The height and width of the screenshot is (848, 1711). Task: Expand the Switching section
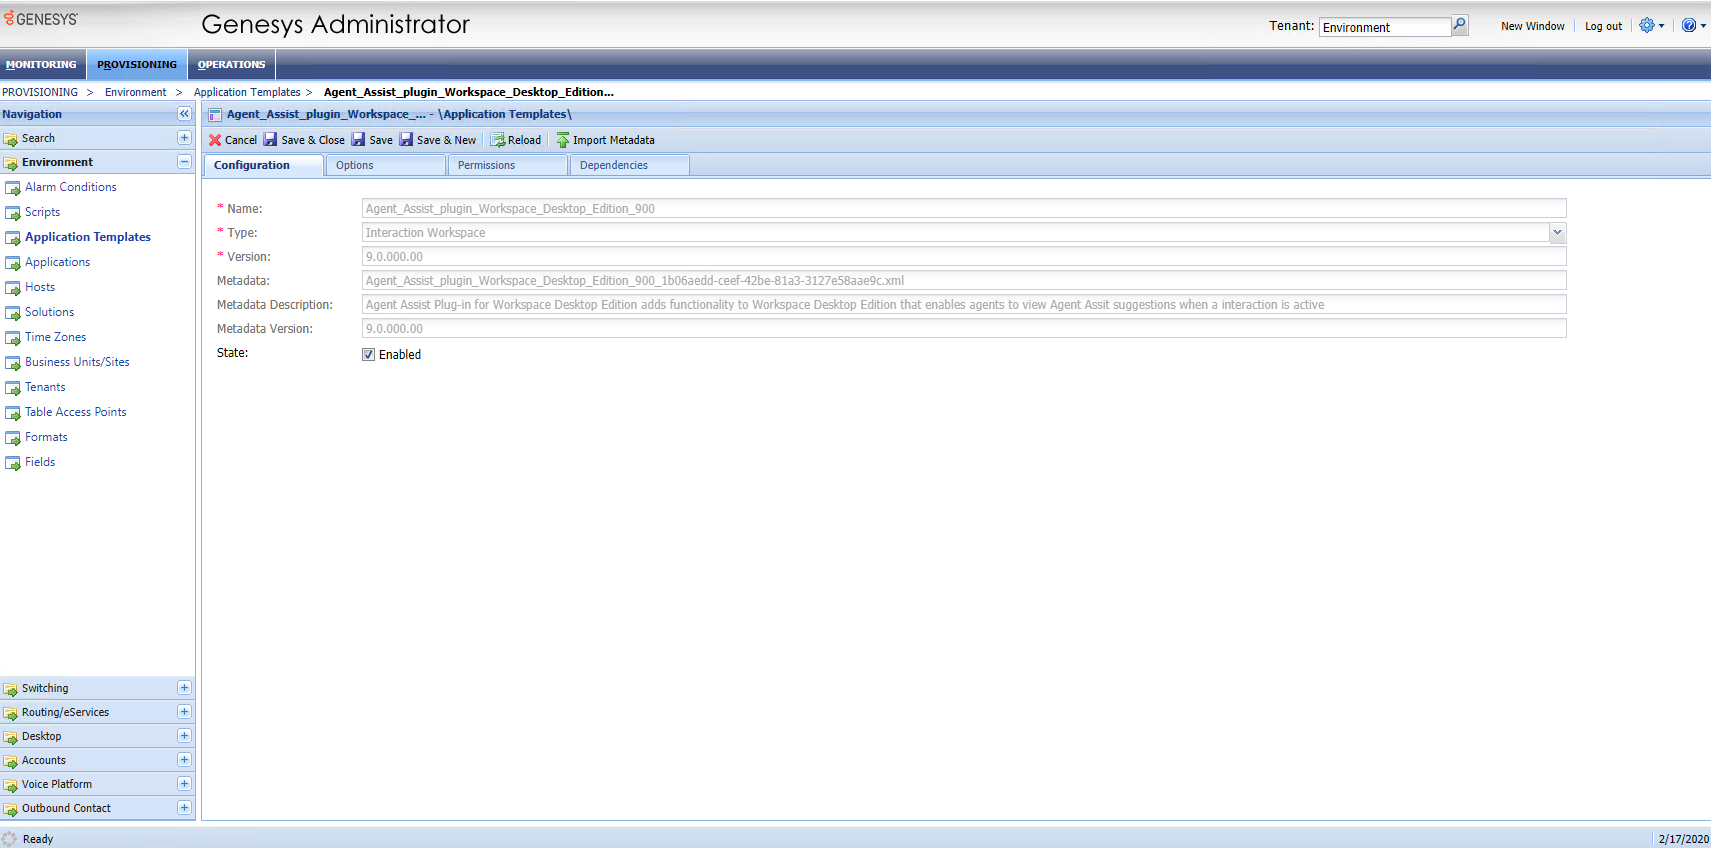point(184,688)
